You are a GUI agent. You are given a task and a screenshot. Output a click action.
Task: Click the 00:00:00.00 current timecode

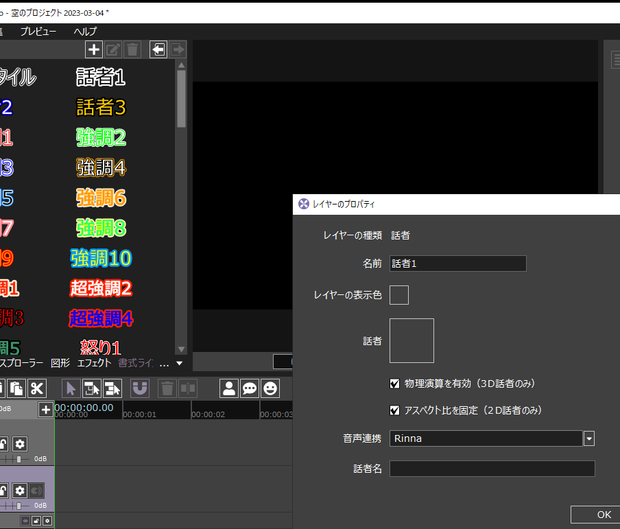[x=84, y=407]
